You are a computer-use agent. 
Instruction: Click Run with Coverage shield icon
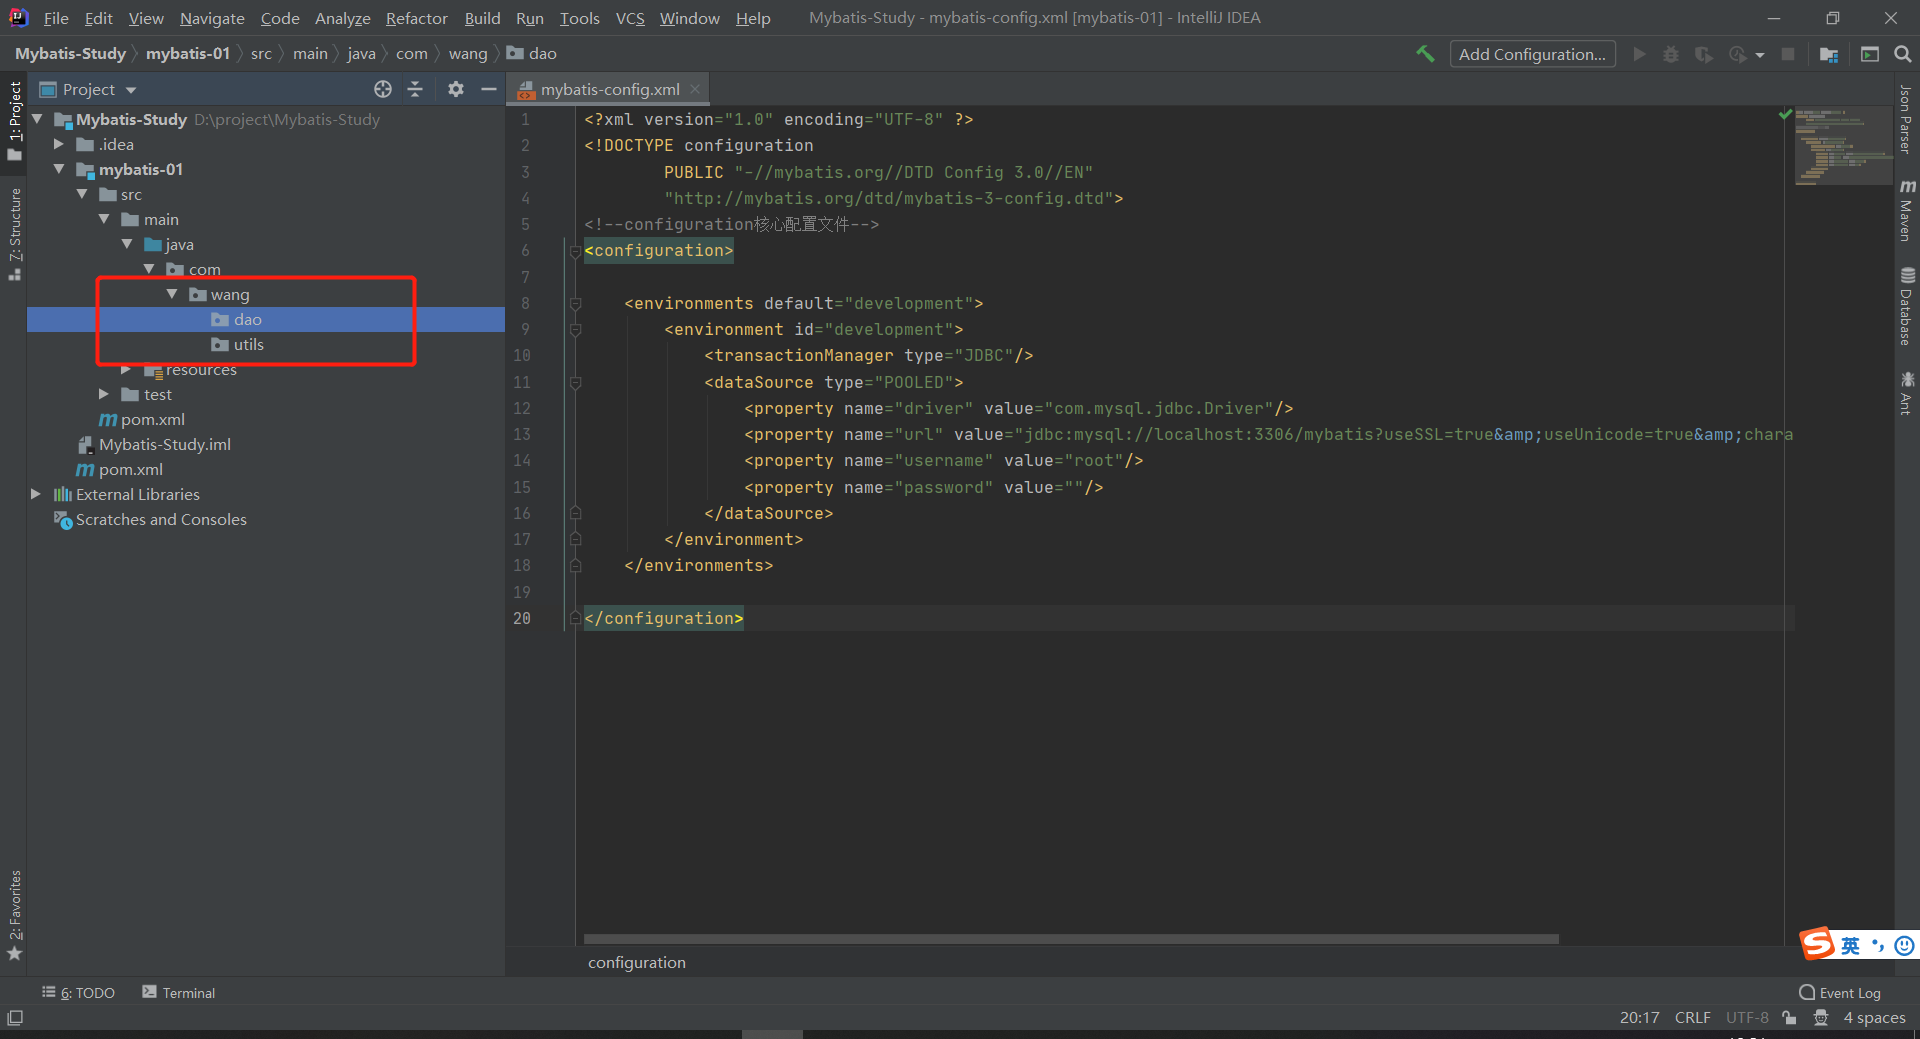tap(1704, 54)
